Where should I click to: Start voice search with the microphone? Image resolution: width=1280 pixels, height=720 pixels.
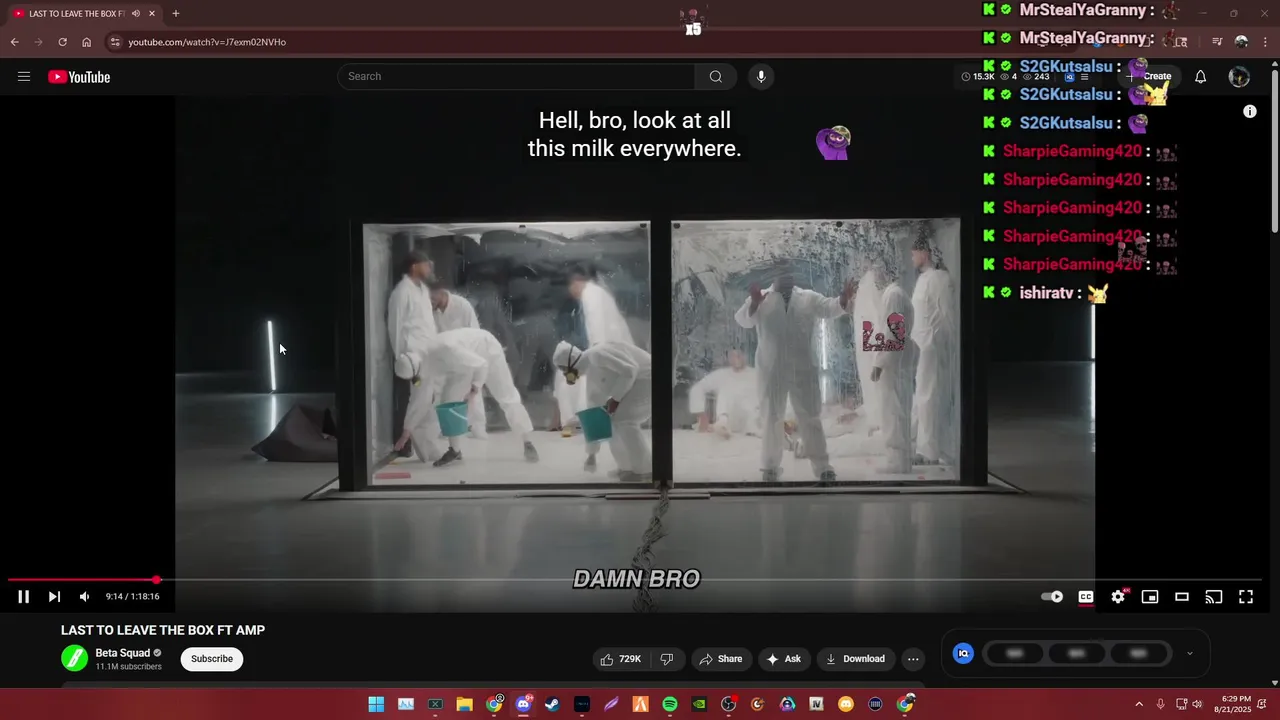pos(761,77)
